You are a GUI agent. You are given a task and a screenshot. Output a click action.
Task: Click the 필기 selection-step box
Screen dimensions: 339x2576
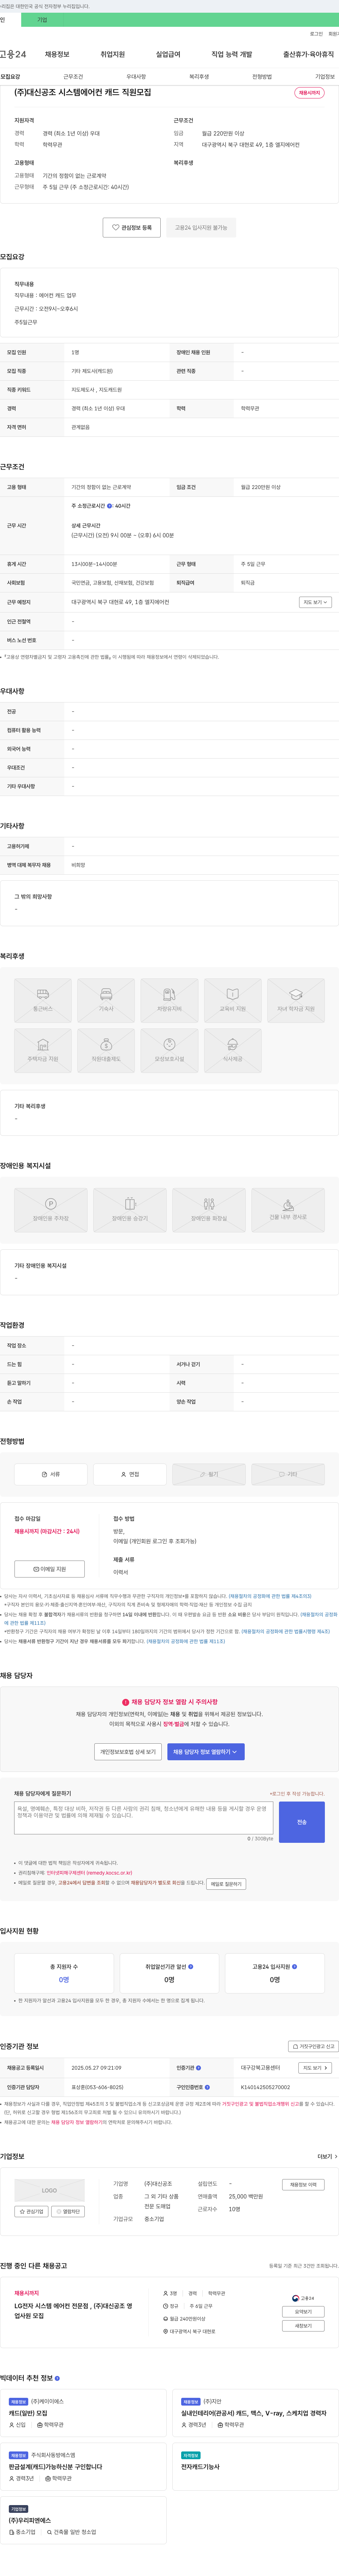tap(209, 1474)
